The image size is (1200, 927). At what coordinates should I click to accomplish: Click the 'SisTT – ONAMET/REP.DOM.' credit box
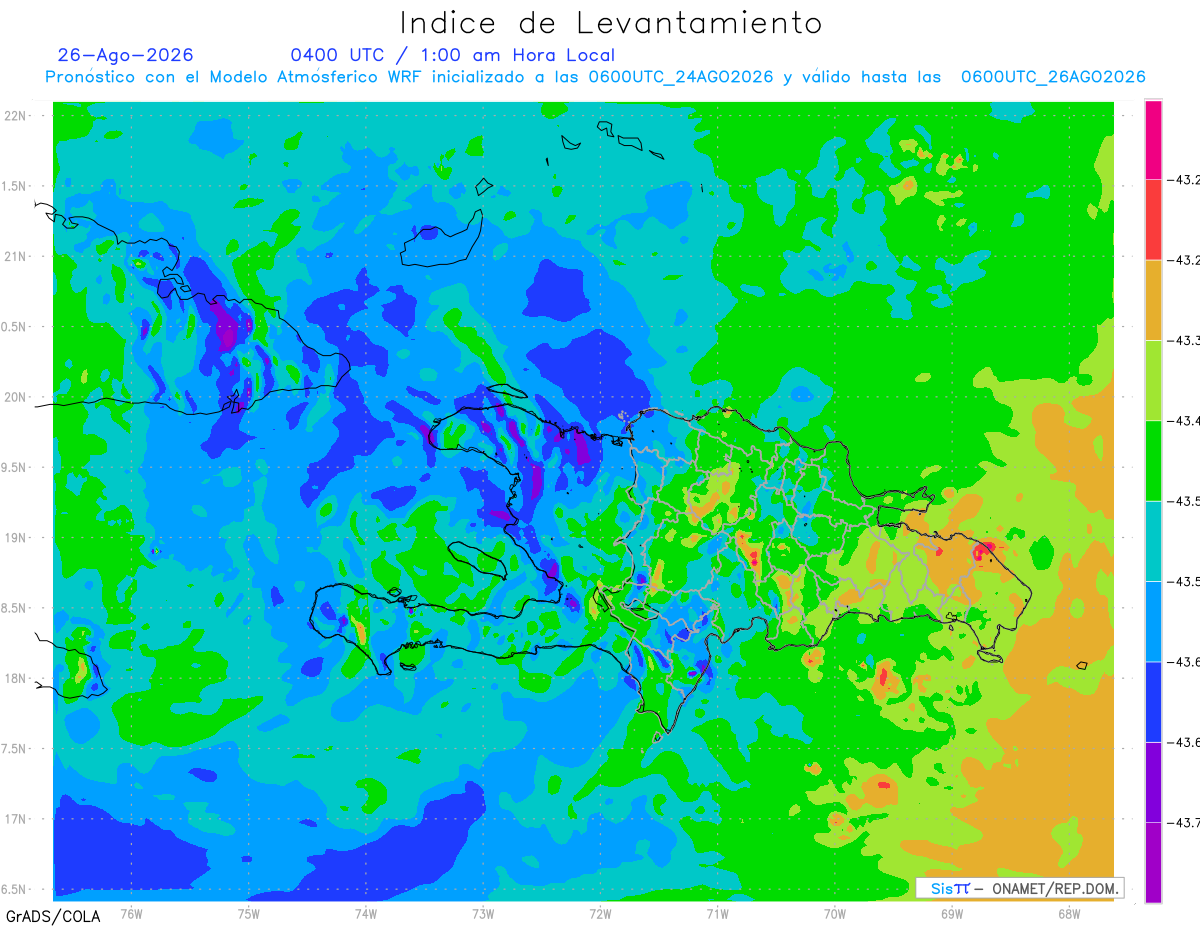(x=1020, y=888)
